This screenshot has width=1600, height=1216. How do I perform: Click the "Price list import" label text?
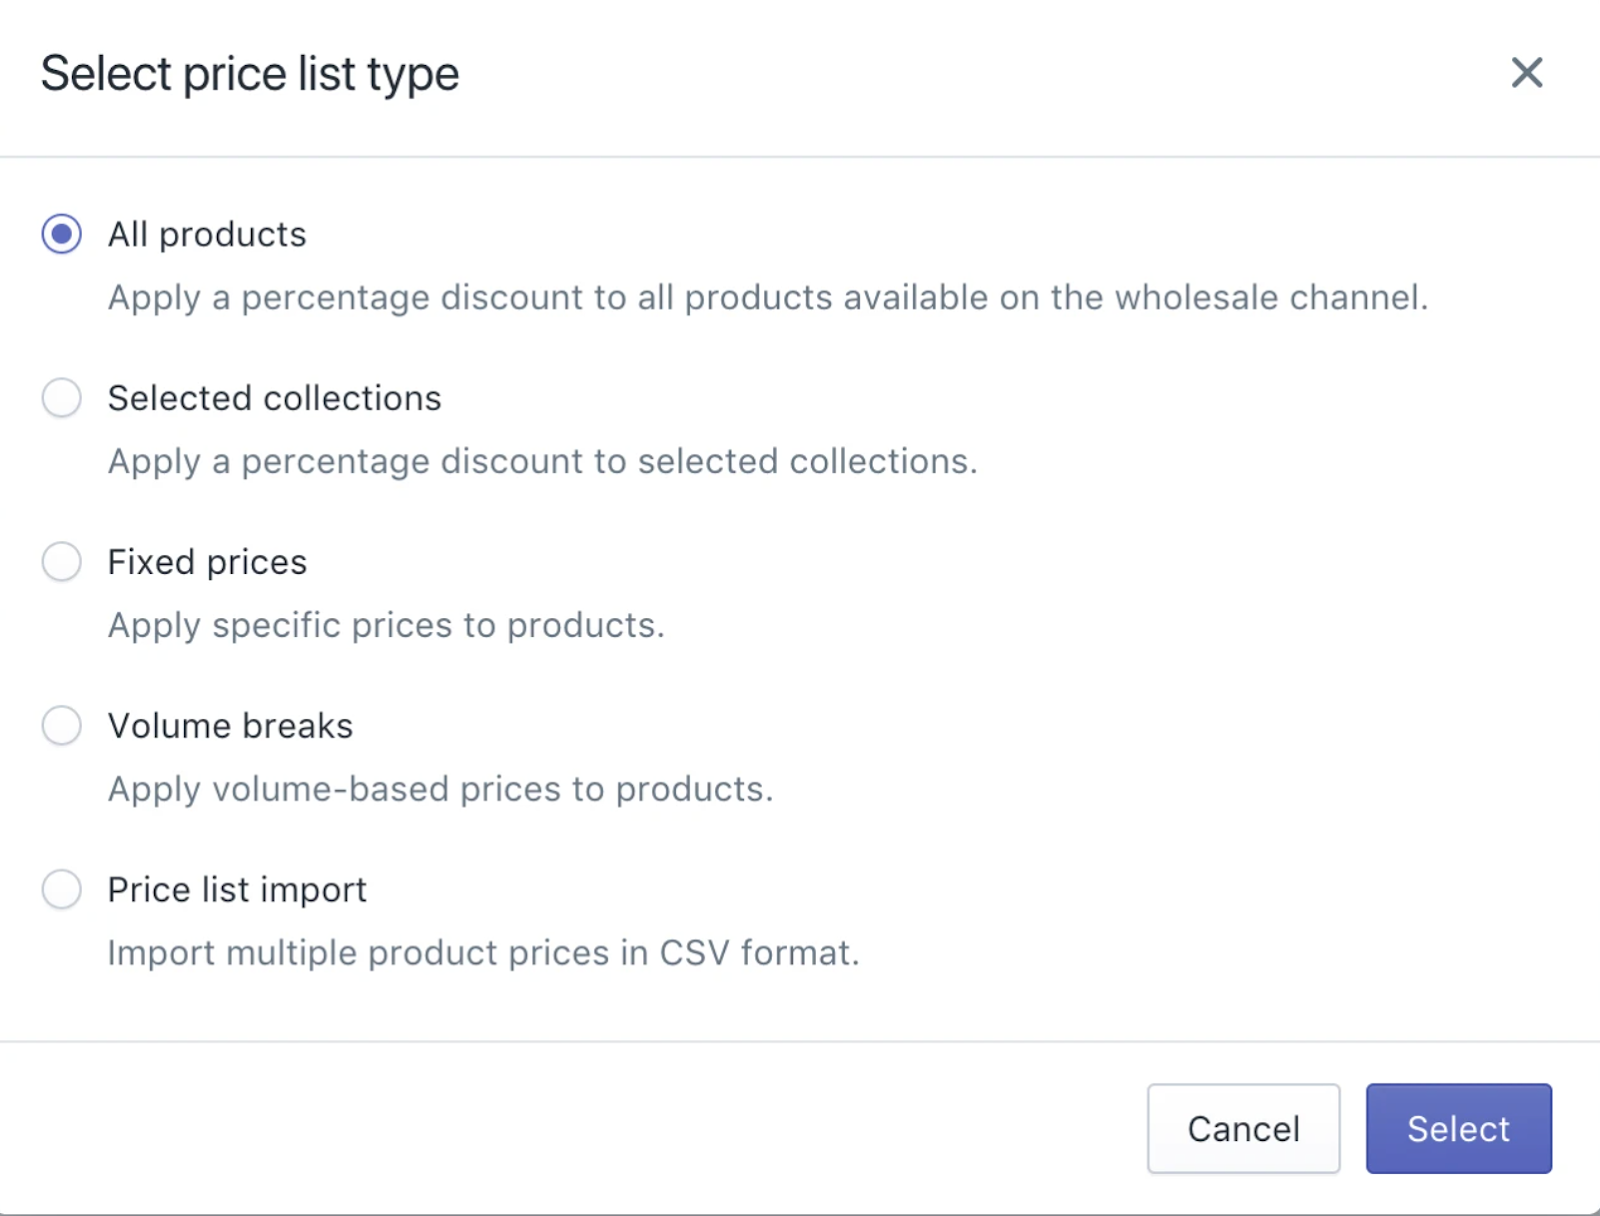pyautogui.click(x=237, y=889)
